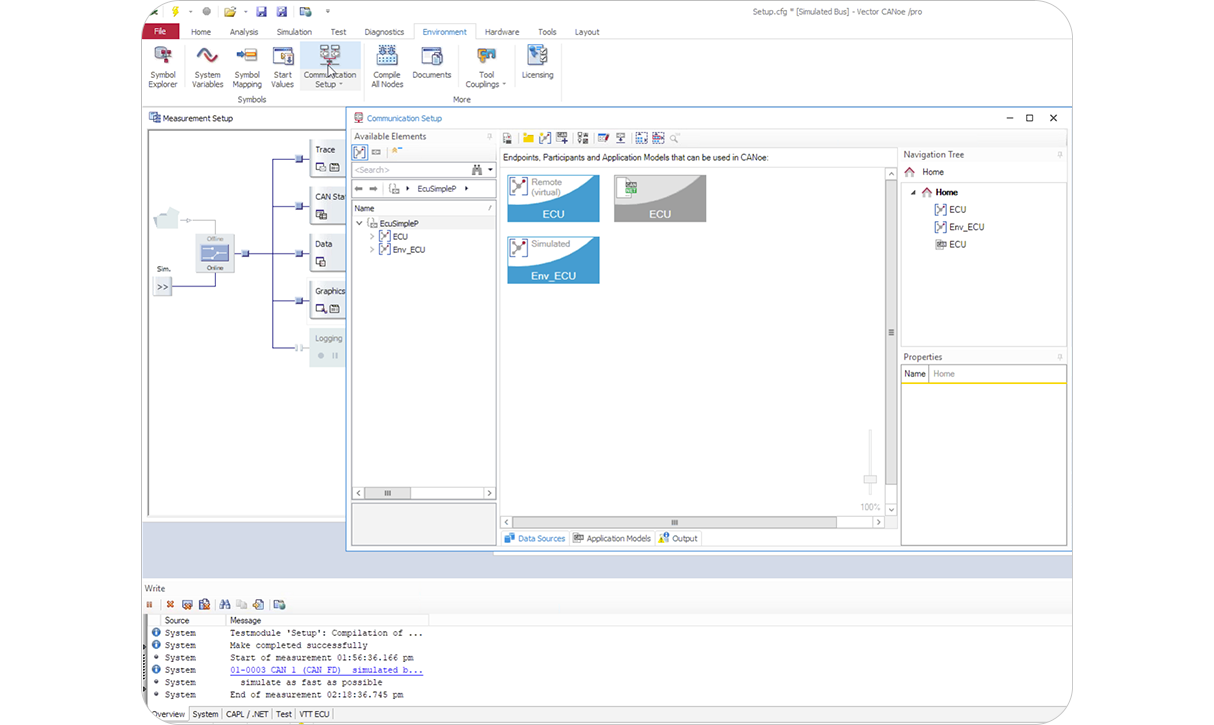Click the red X clear icon in Write window
This screenshot has height=725, width=1214.
(x=170, y=604)
